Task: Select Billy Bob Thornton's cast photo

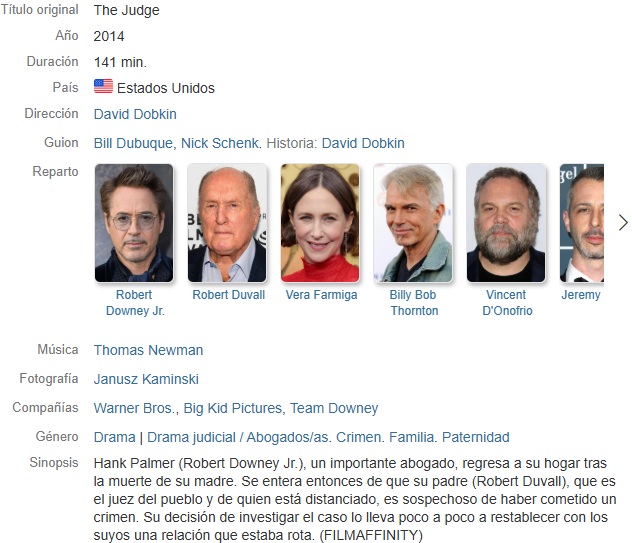Action: [413, 223]
